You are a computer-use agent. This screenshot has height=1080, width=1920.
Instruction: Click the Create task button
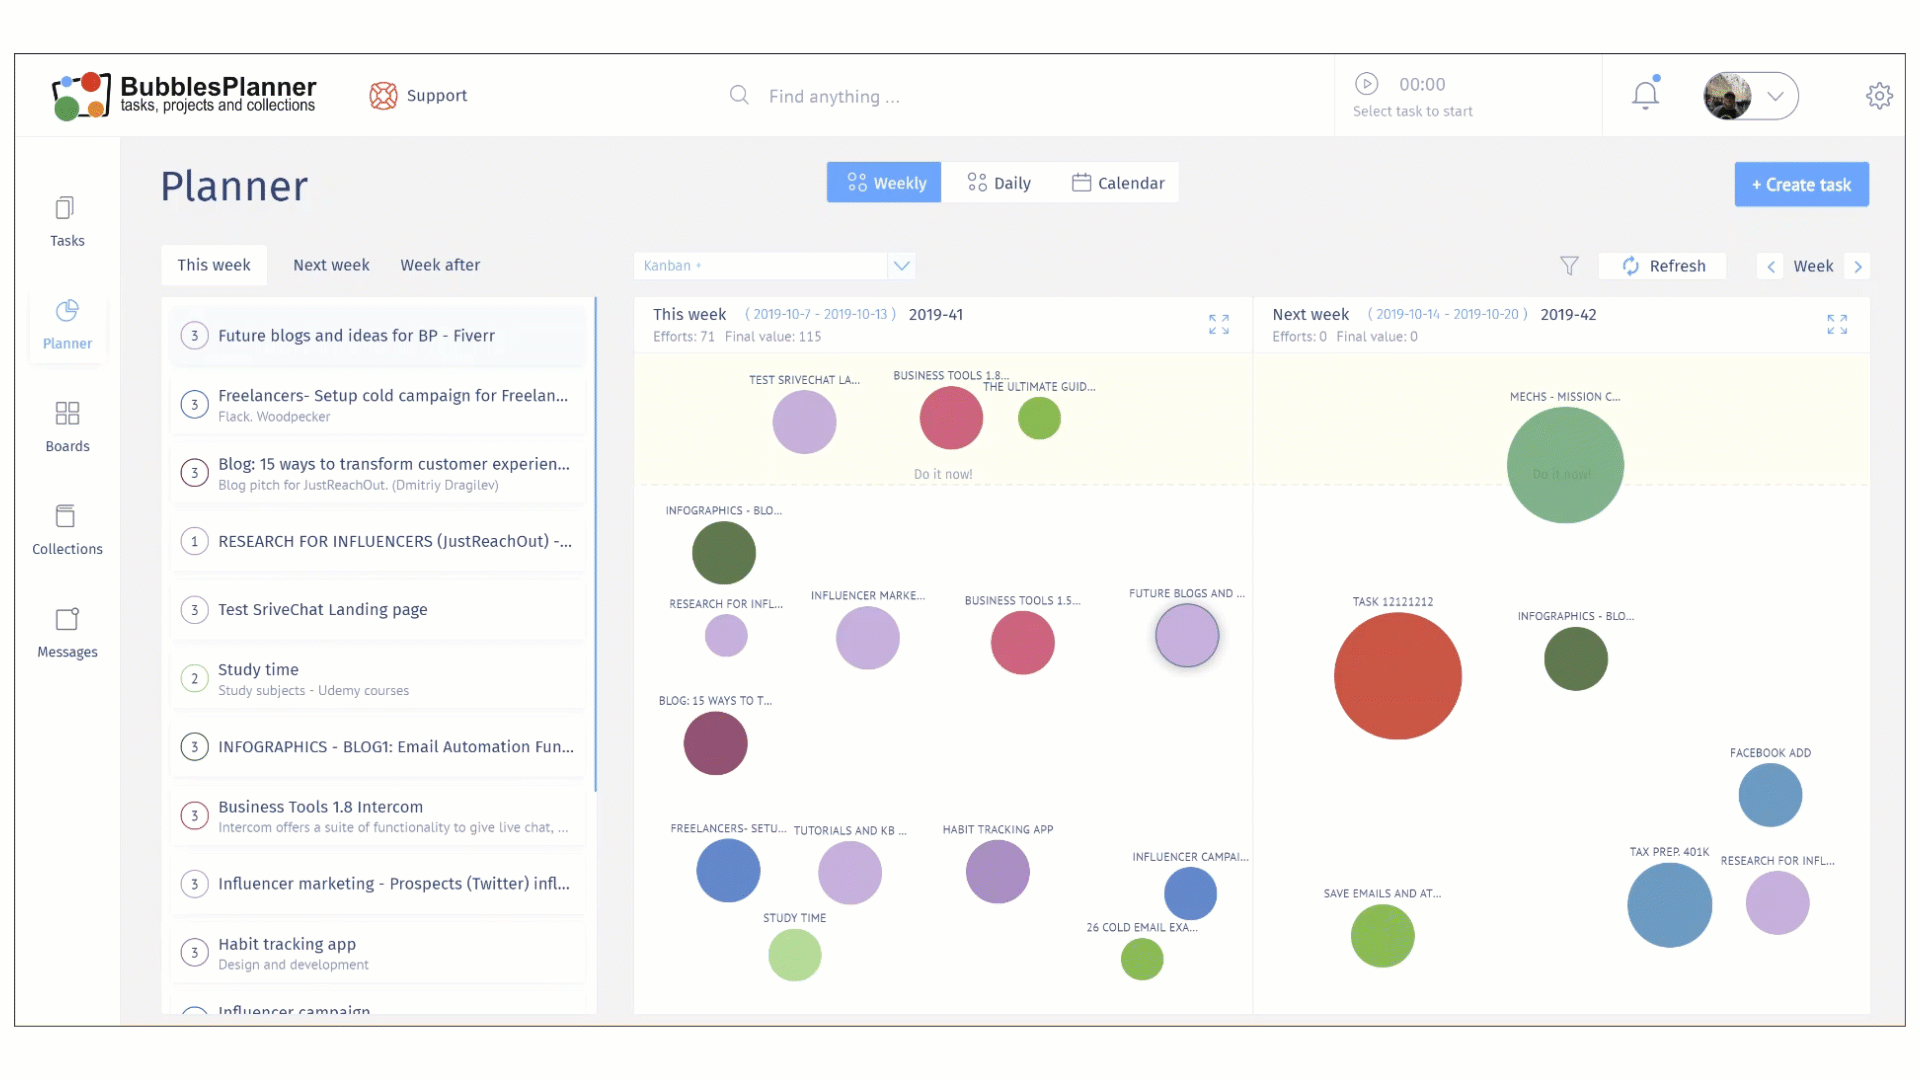click(1801, 185)
